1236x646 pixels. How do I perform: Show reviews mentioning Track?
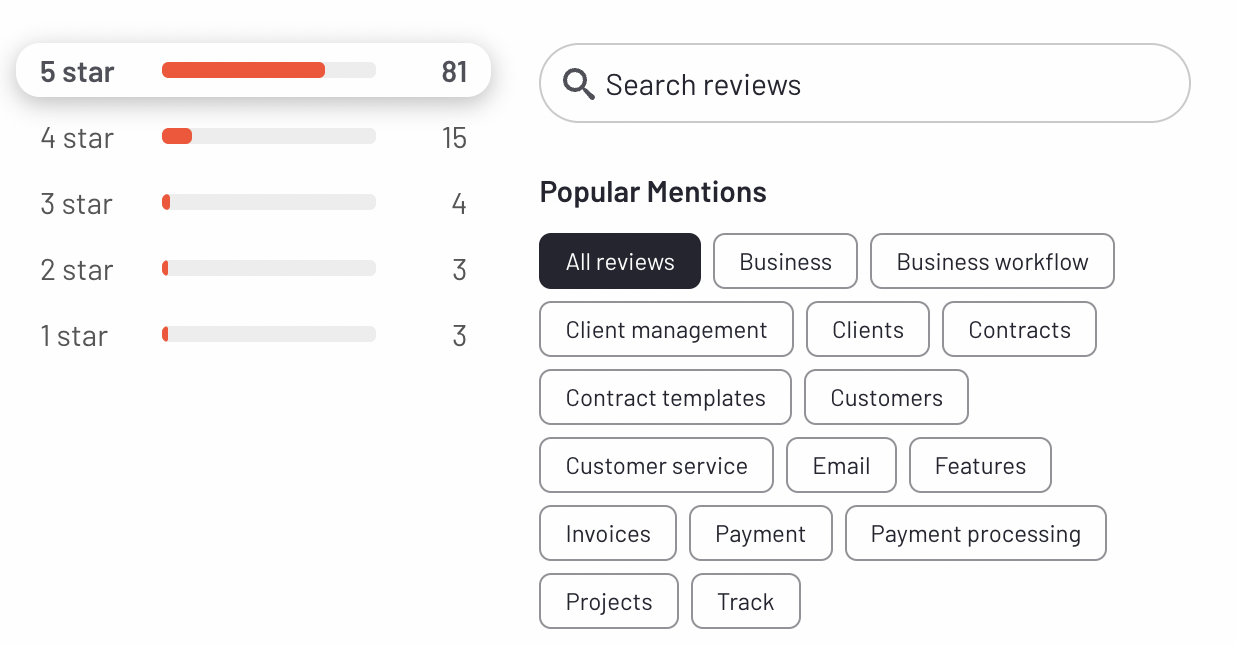pyautogui.click(x=745, y=602)
